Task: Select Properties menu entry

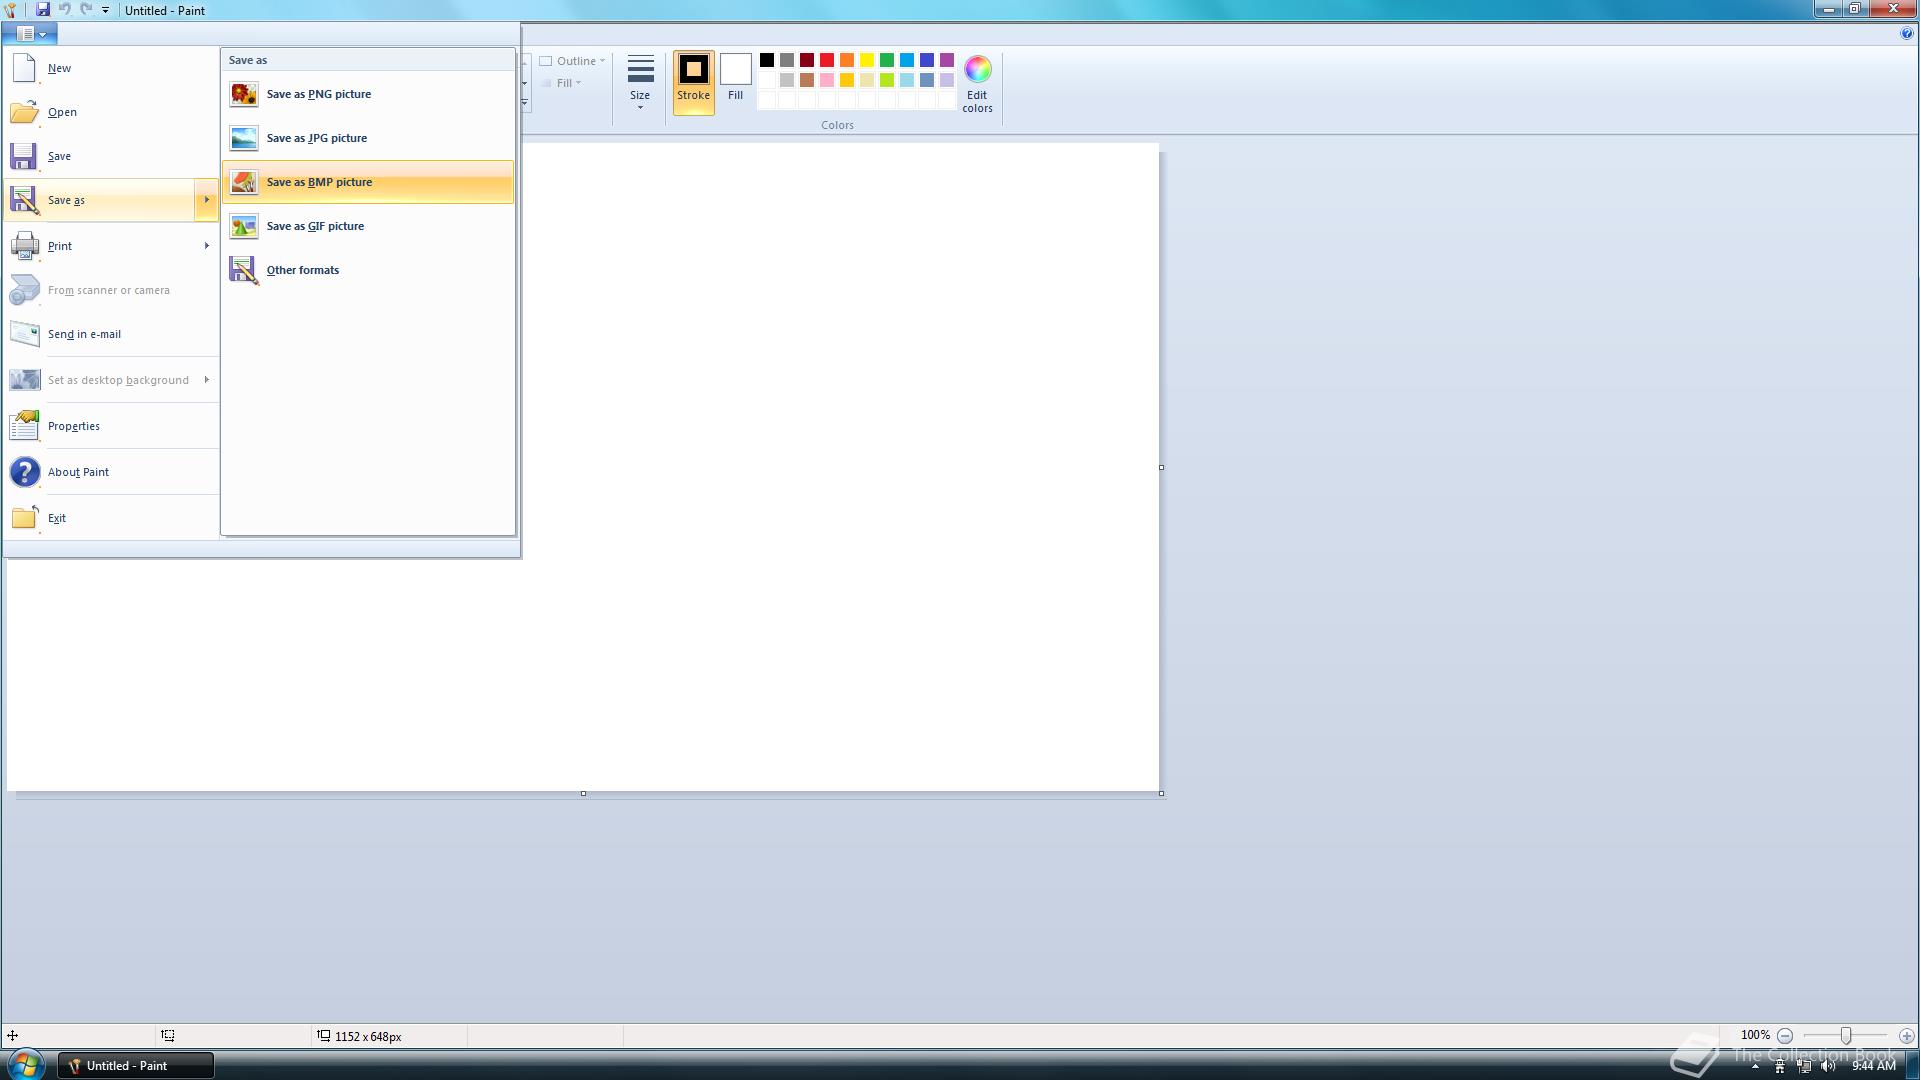Action: click(111, 426)
